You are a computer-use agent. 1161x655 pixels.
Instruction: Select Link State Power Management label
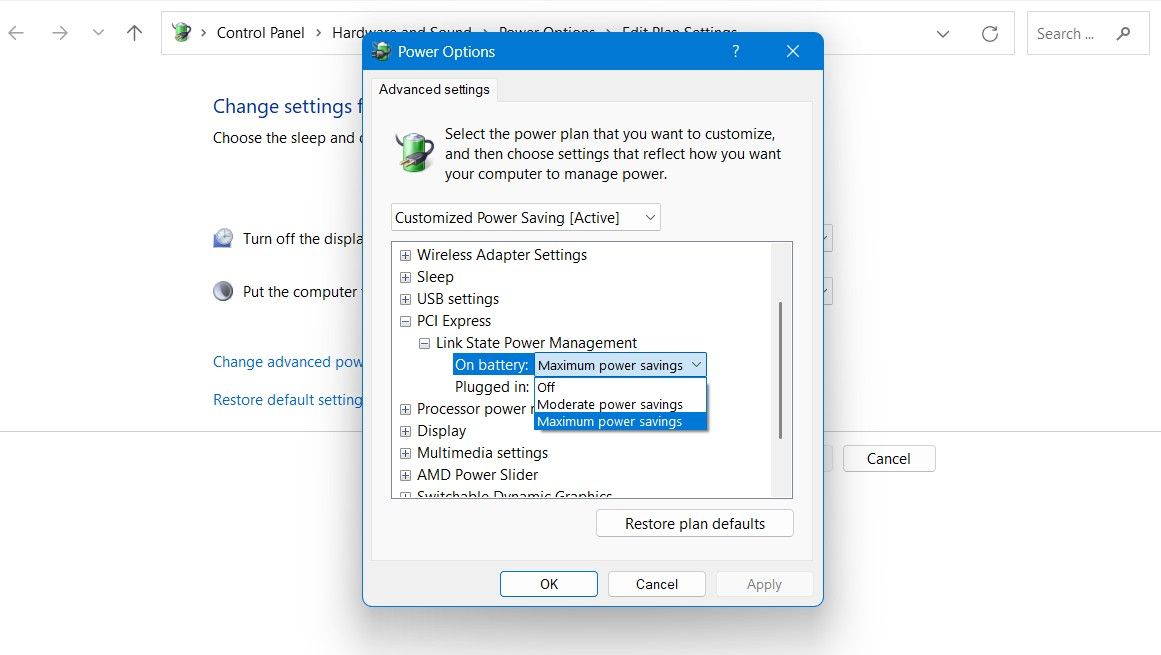pyautogui.click(x=536, y=343)
